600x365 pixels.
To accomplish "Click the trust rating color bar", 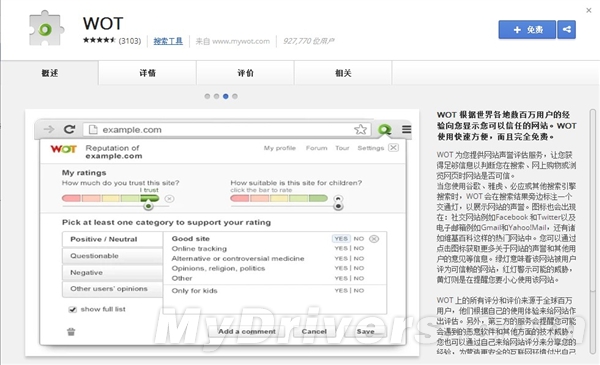I will (110, 198).
